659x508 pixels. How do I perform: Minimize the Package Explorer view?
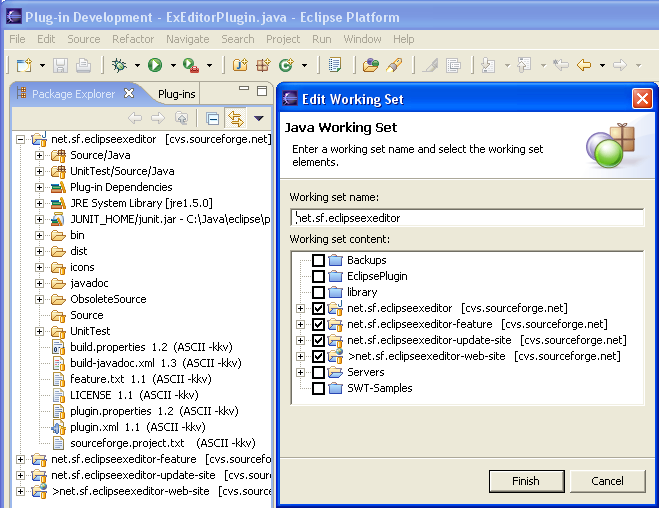point(244,89)
